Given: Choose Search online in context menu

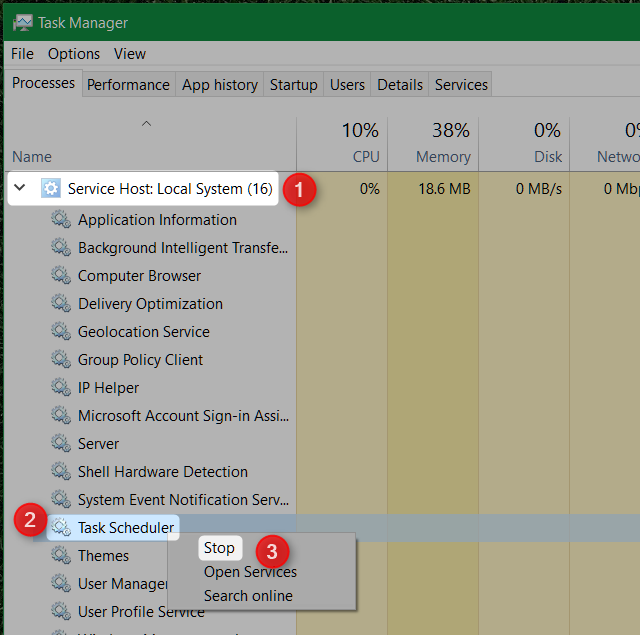Looking at the screenshot, I should pyautogui.click(x=248, y=596).
